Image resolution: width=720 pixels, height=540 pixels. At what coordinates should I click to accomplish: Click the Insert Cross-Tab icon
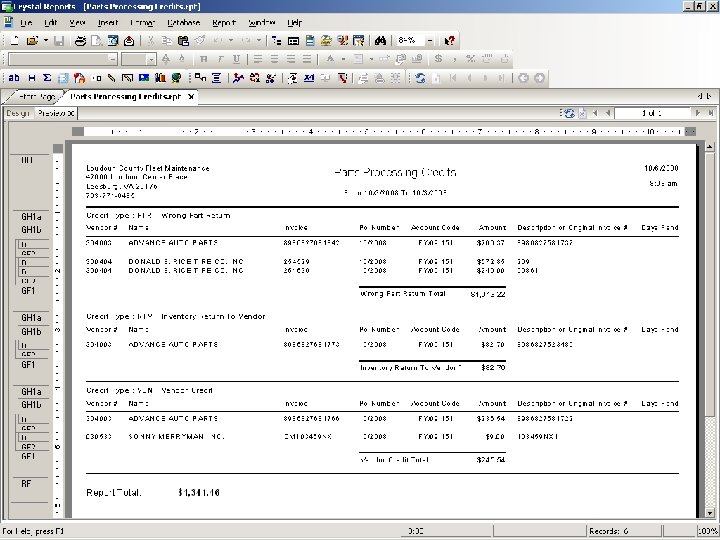[x=63, y=78]
